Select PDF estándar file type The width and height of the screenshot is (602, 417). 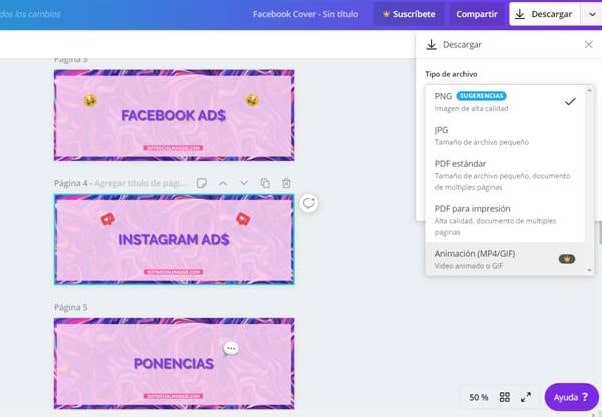505,175
